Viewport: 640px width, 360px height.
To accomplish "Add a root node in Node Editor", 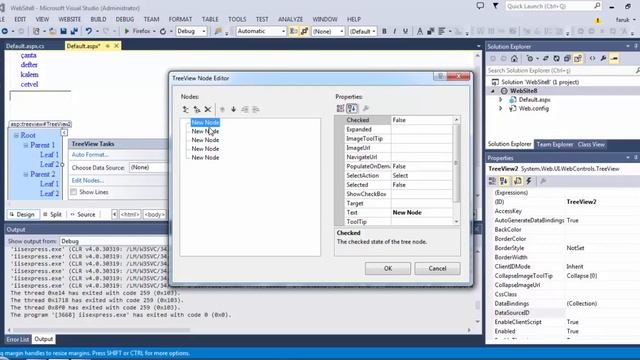I will tap(186, 109).
